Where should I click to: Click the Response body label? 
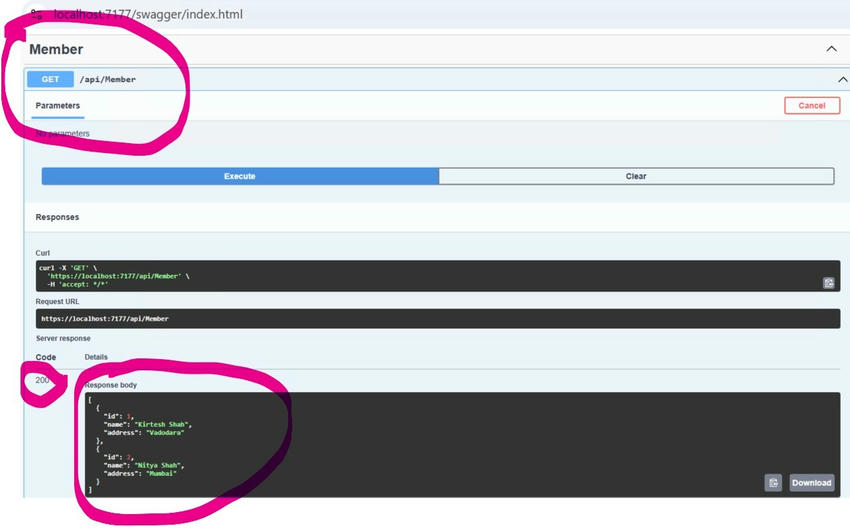pos(111,385)
